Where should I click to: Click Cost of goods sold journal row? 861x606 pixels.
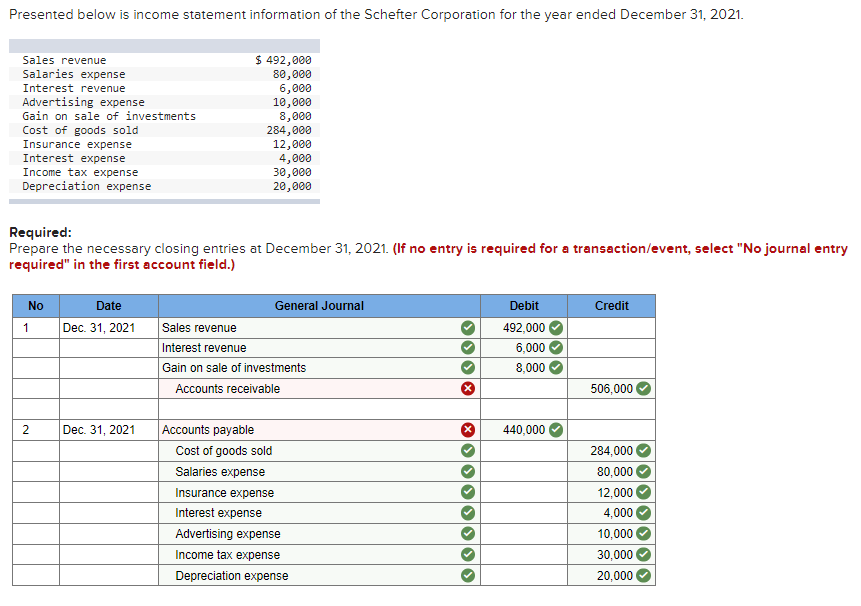click(319, 451)
